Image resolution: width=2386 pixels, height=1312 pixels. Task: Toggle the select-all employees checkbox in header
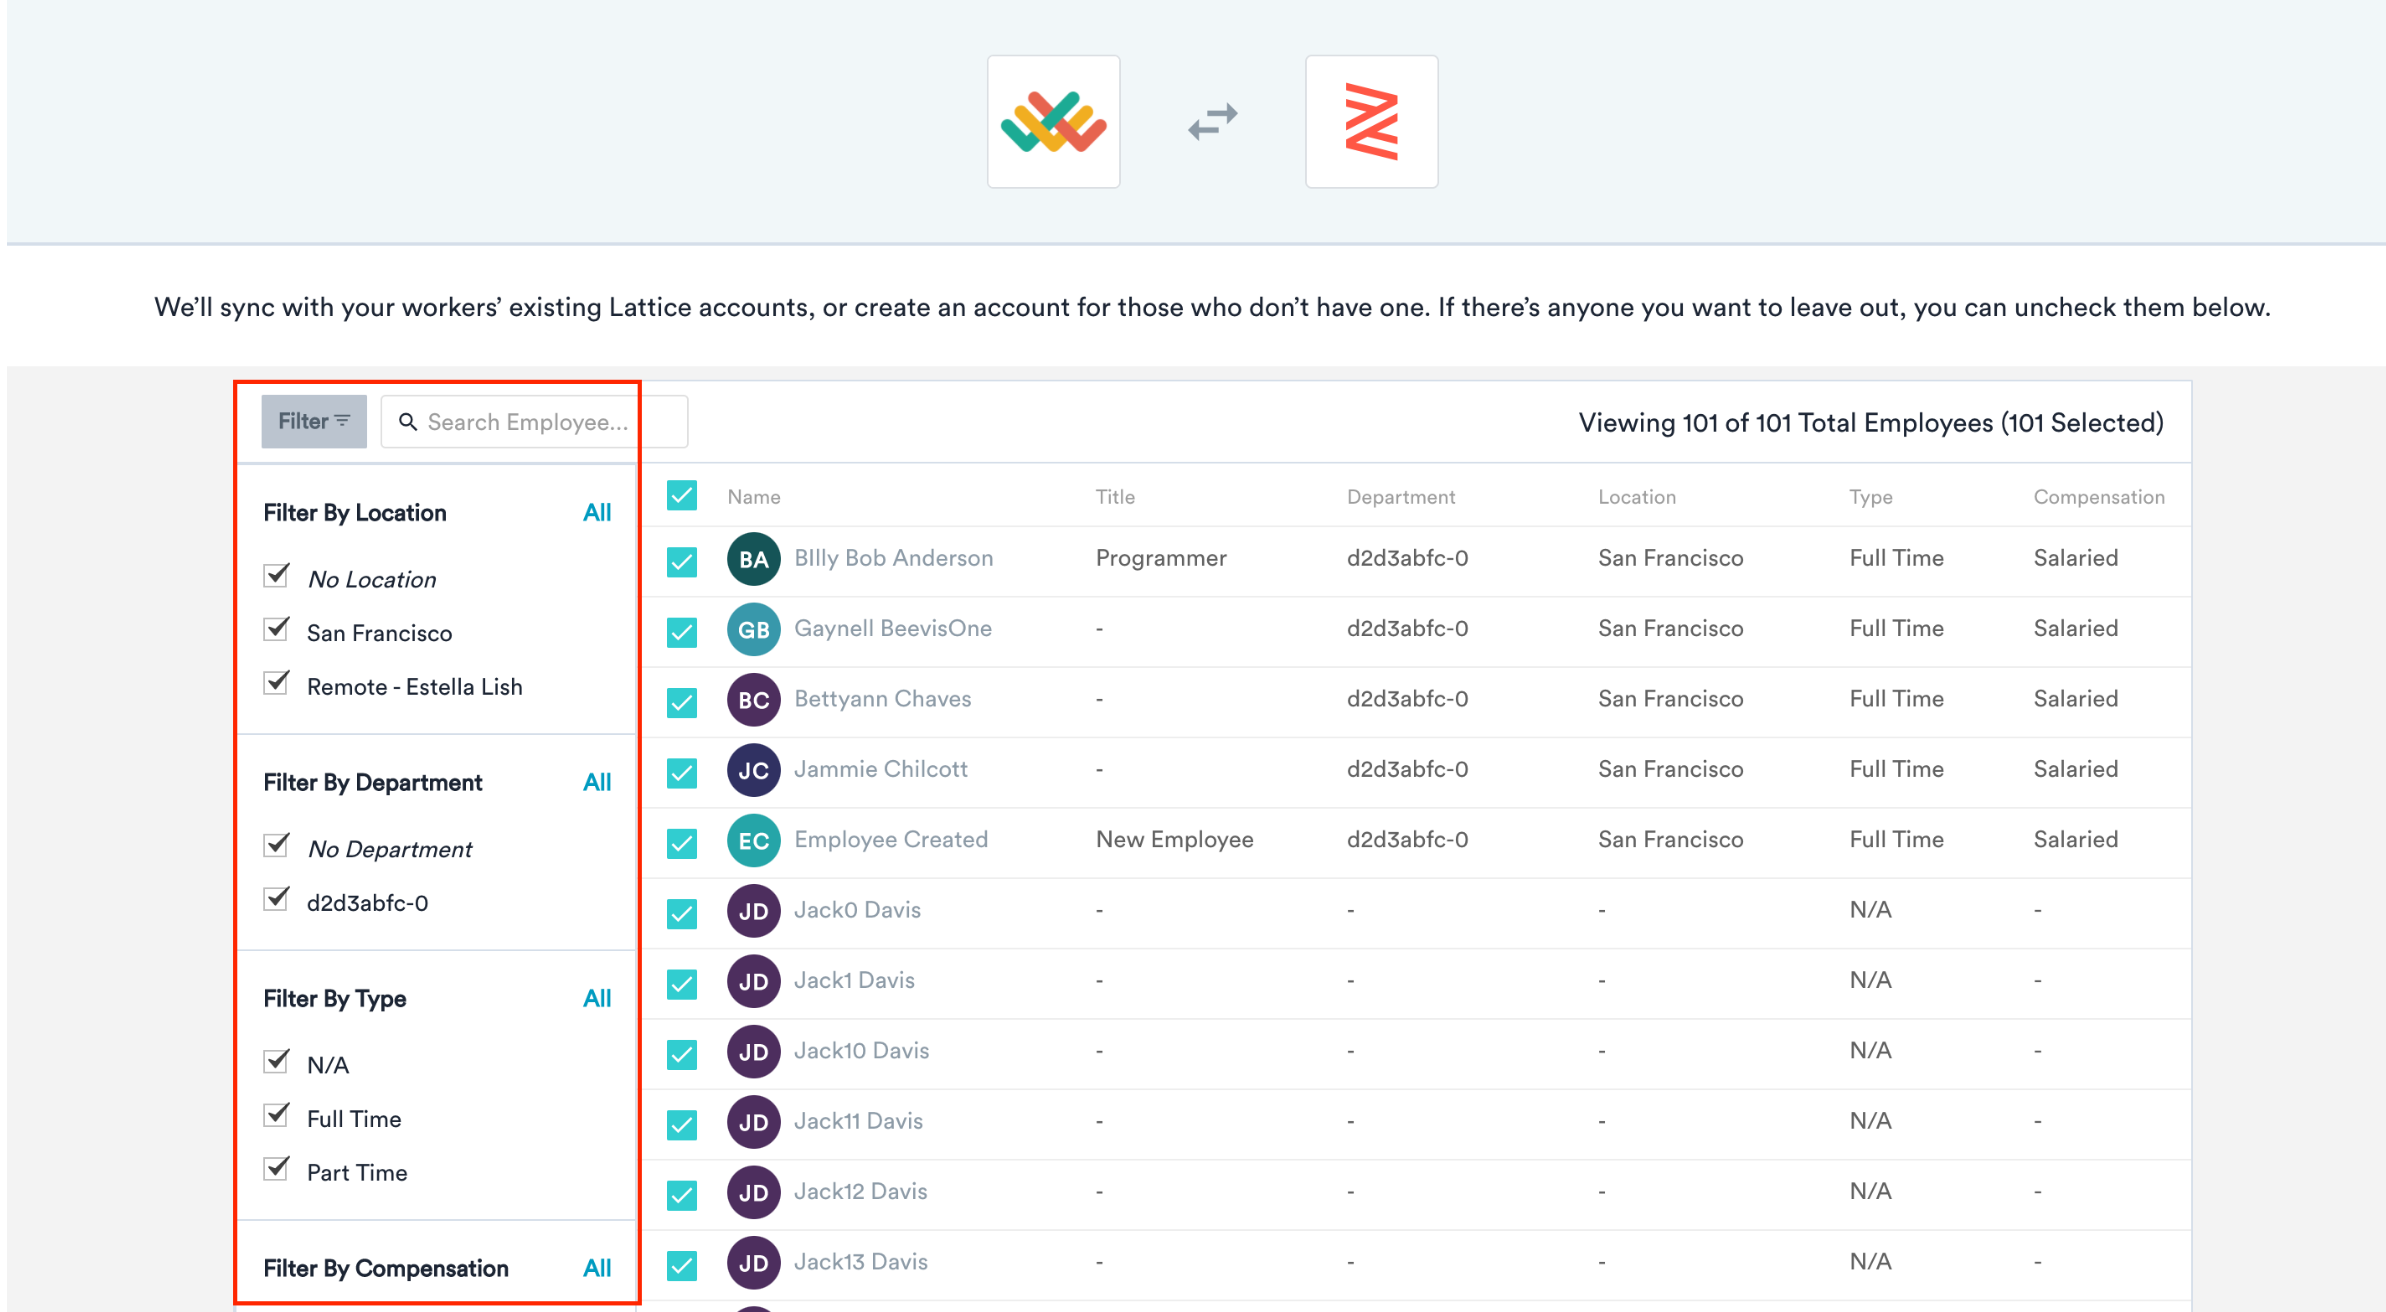tap(682, 495)
